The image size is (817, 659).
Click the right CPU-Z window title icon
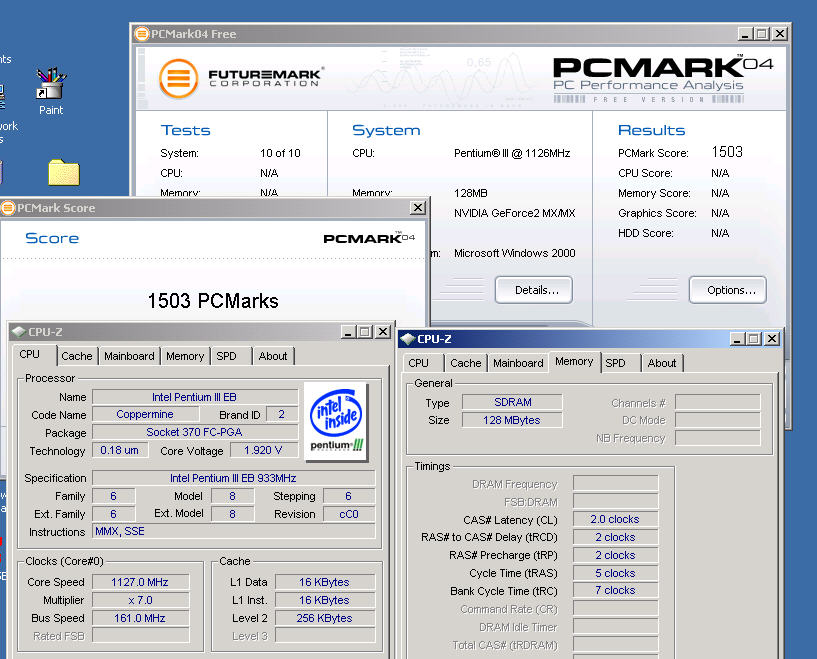(x=407, y=339)
